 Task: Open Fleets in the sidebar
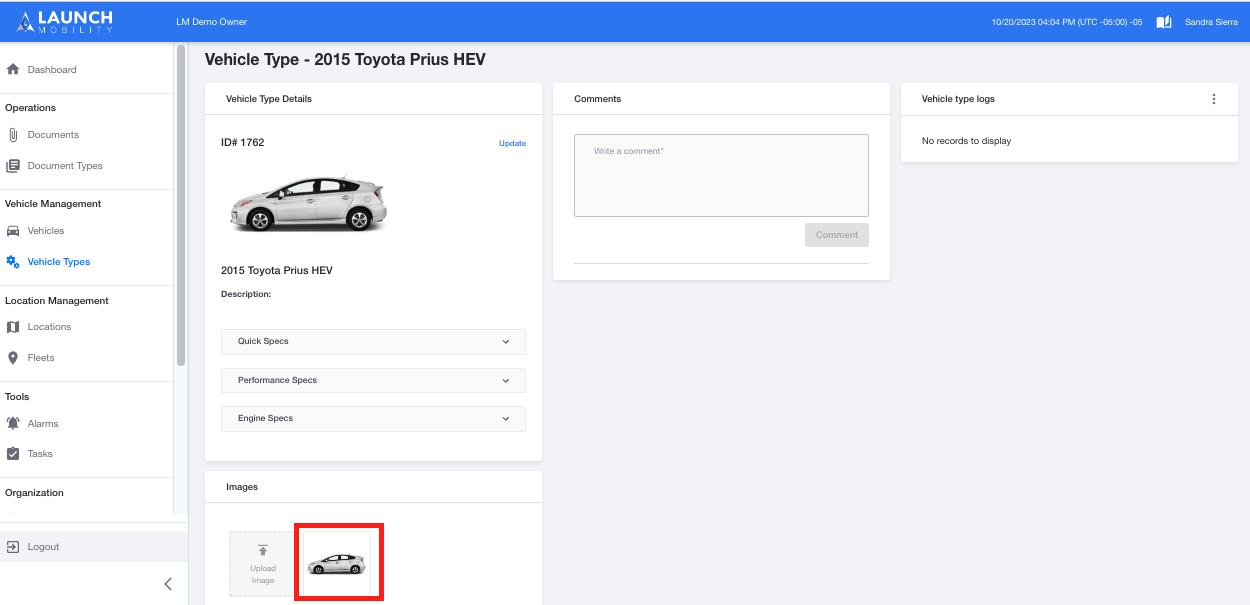[x=41, y=358]
